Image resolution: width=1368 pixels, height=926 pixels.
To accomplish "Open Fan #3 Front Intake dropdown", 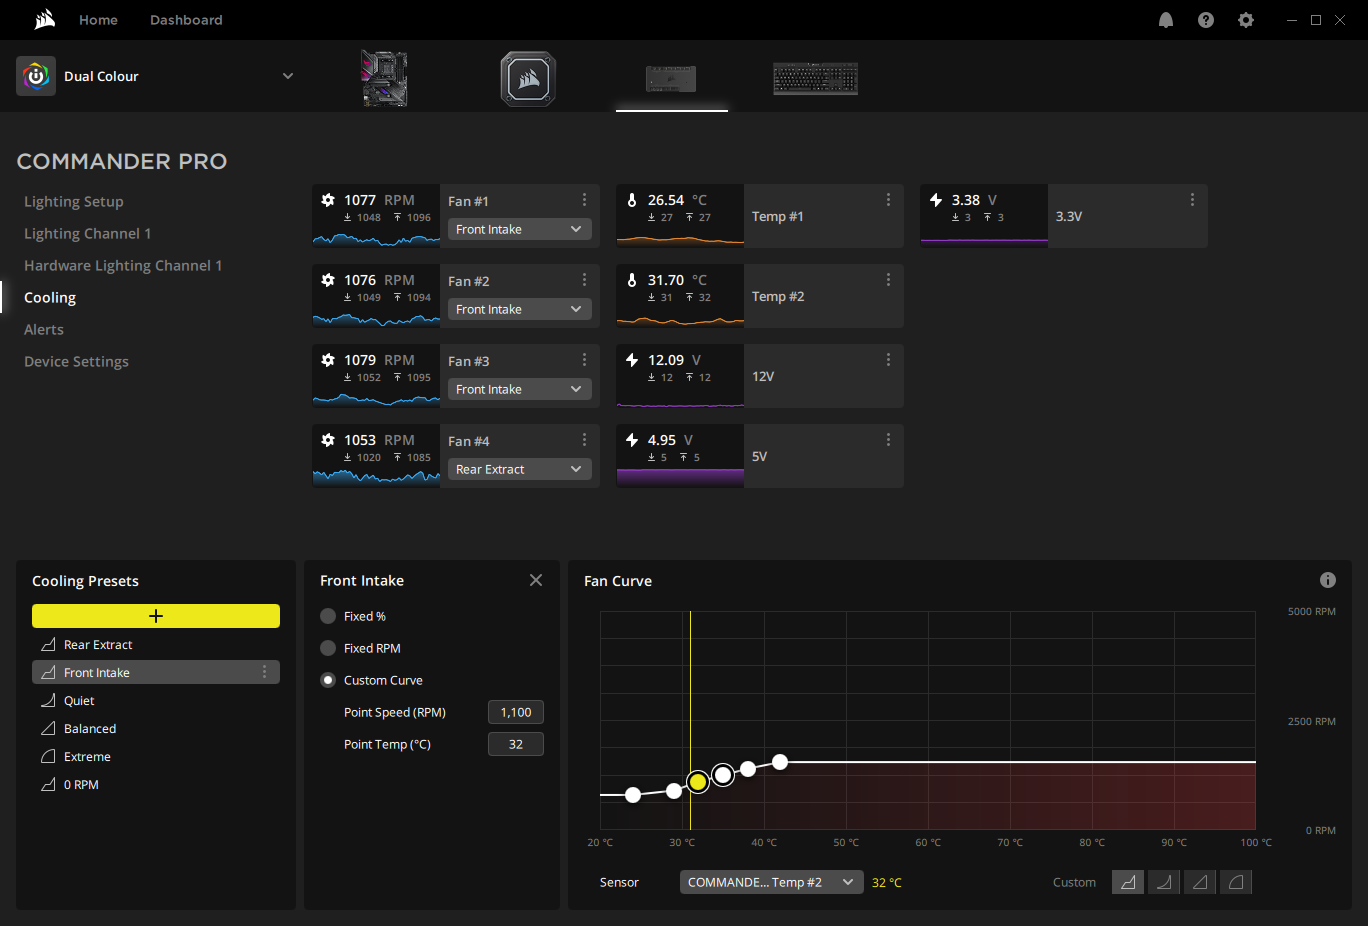I will point(520,389).
